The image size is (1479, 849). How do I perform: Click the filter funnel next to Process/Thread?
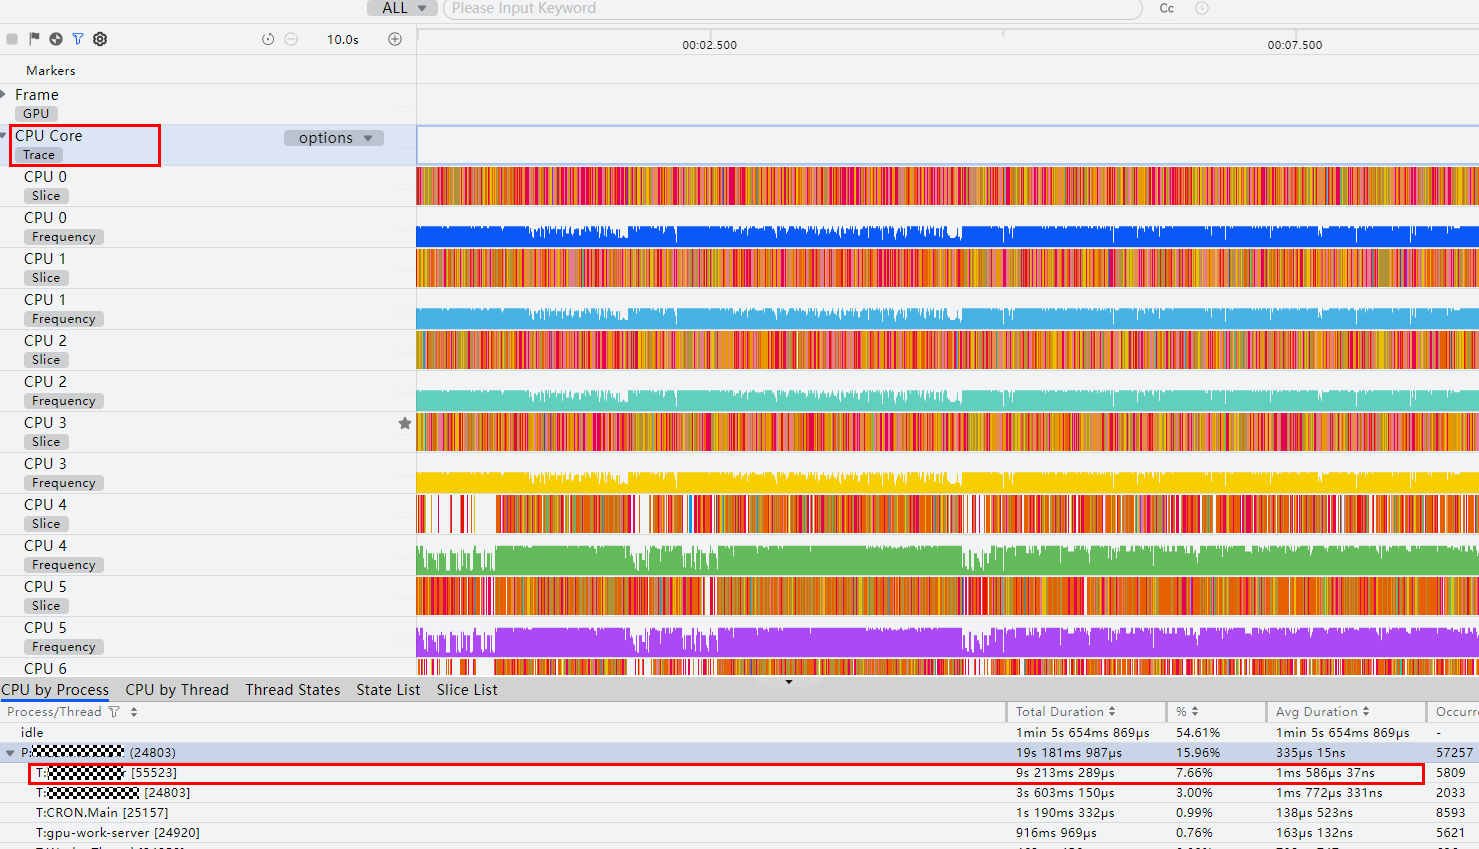tap(114, 712)
